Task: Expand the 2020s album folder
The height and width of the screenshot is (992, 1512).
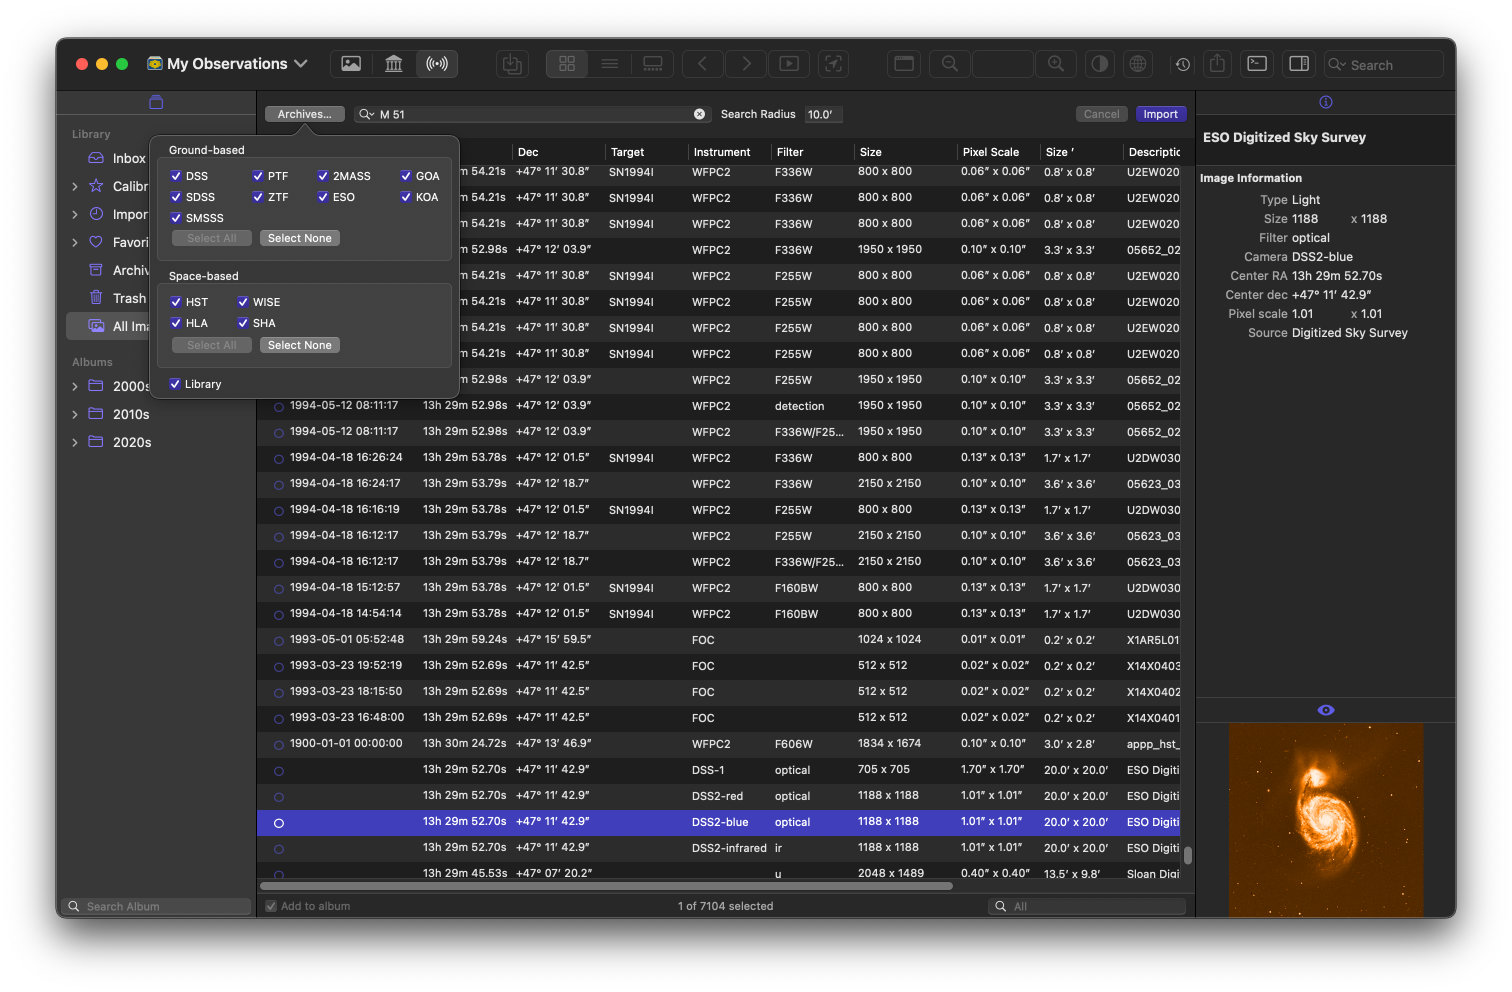Action: click(x=75, y=442)
